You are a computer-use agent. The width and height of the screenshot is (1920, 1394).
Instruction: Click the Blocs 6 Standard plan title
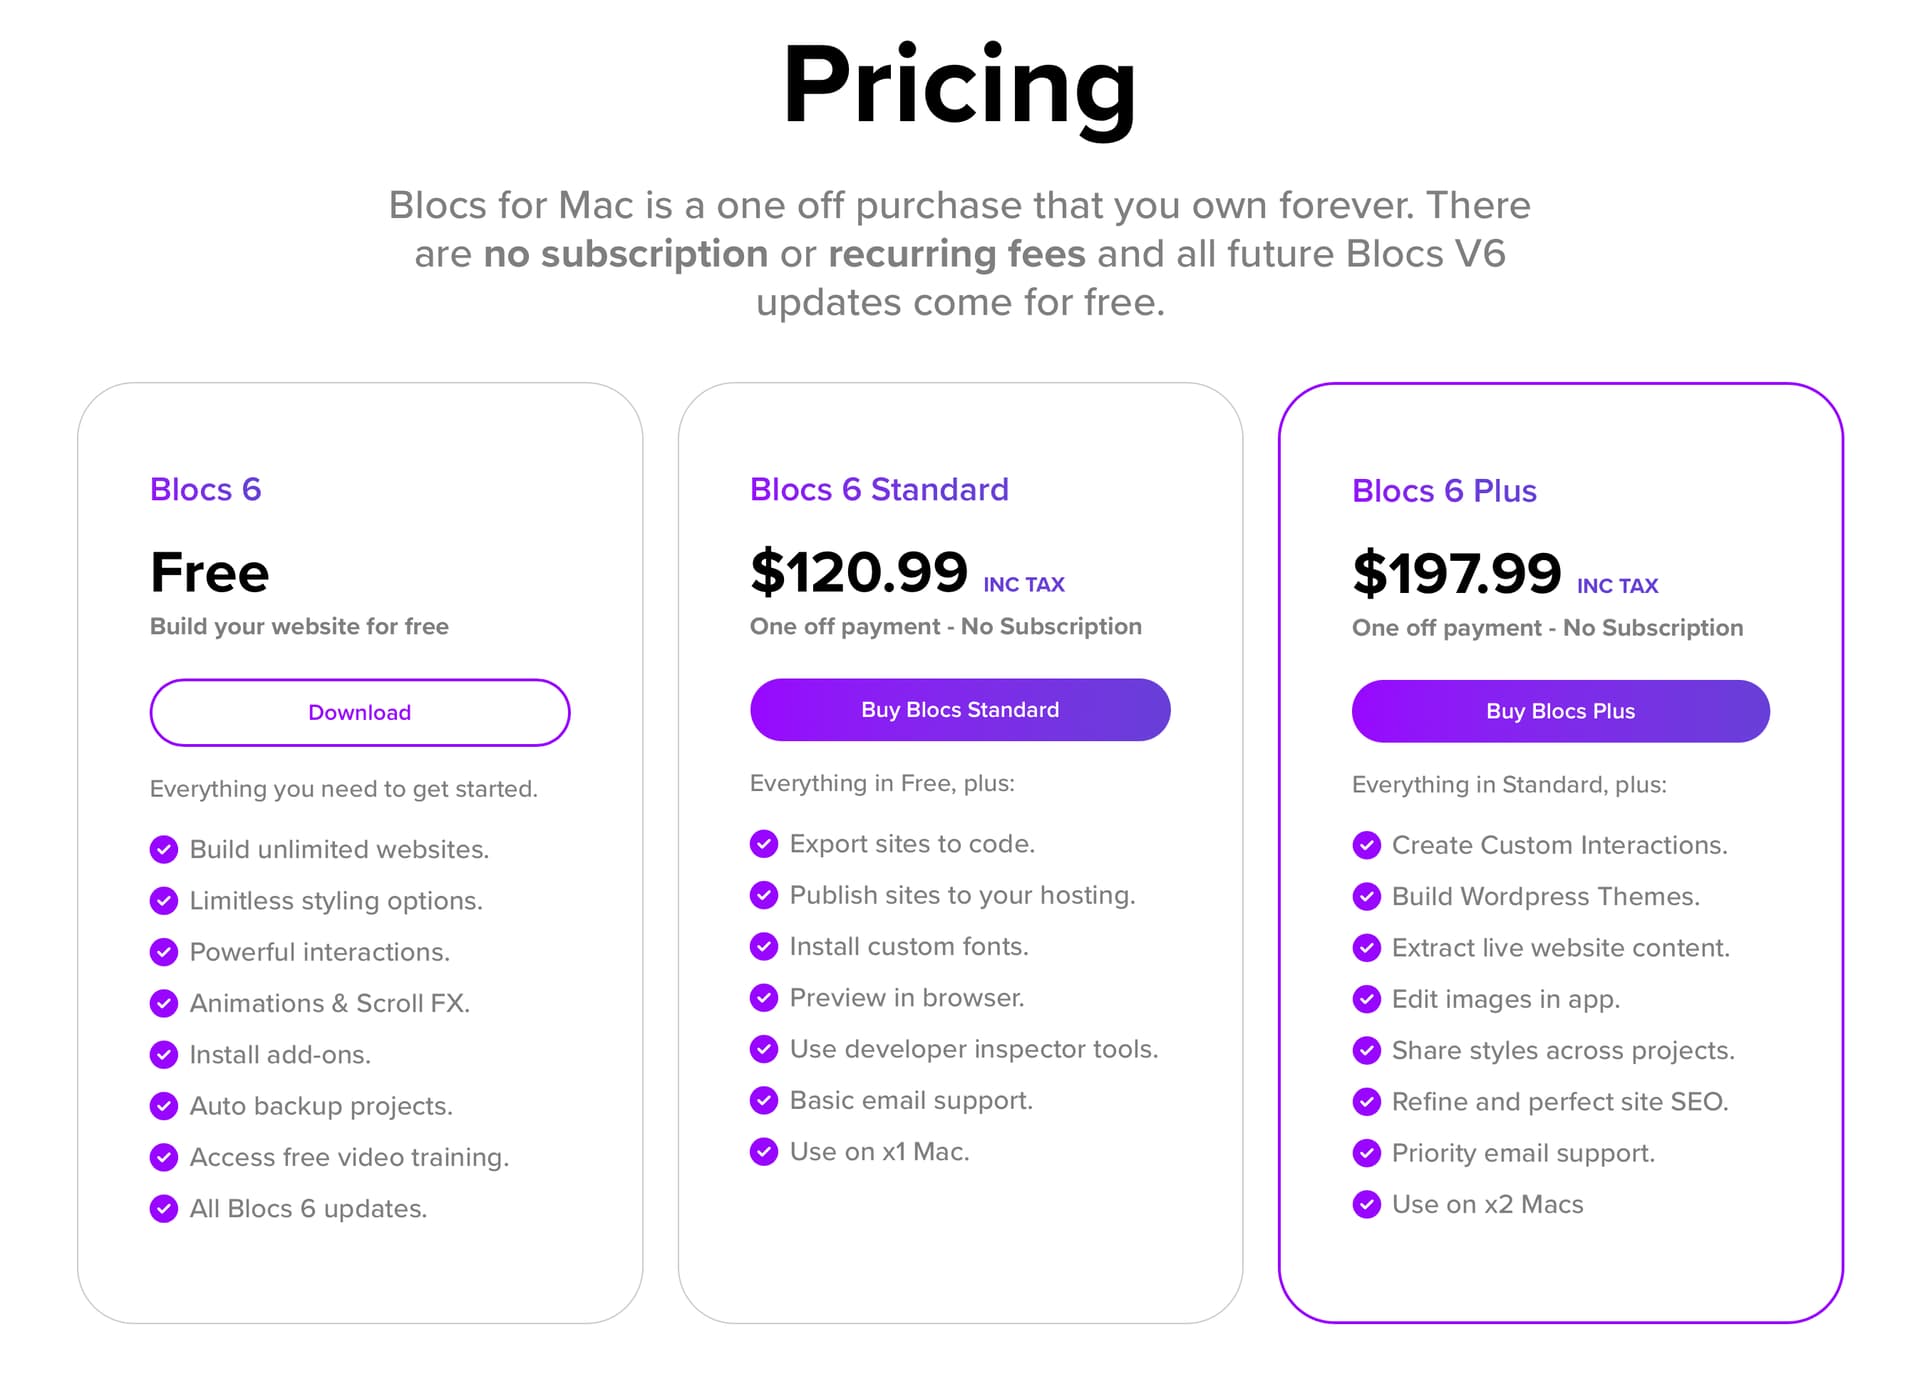click(879, 489)
